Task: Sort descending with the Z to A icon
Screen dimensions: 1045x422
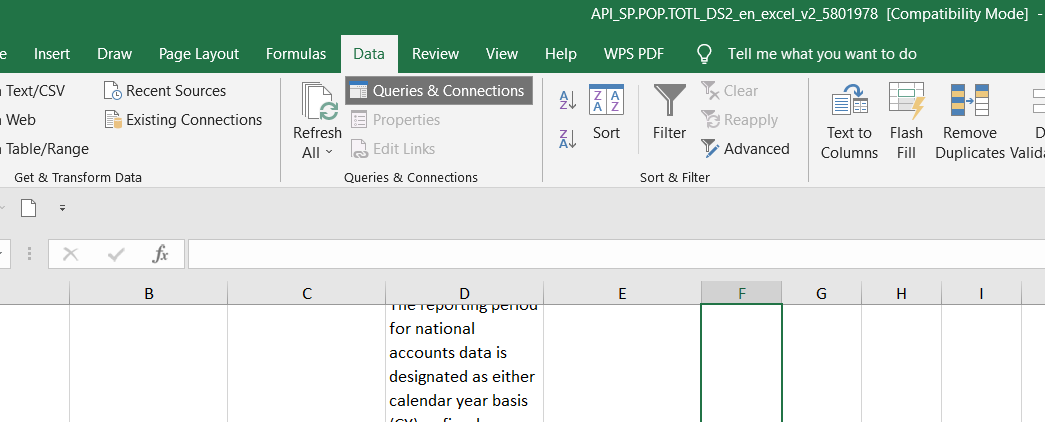Action: click(567, 139)
